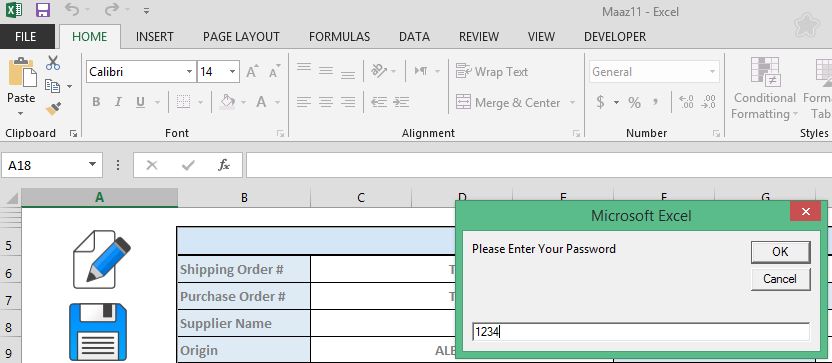Align text right

click(348, 102)
